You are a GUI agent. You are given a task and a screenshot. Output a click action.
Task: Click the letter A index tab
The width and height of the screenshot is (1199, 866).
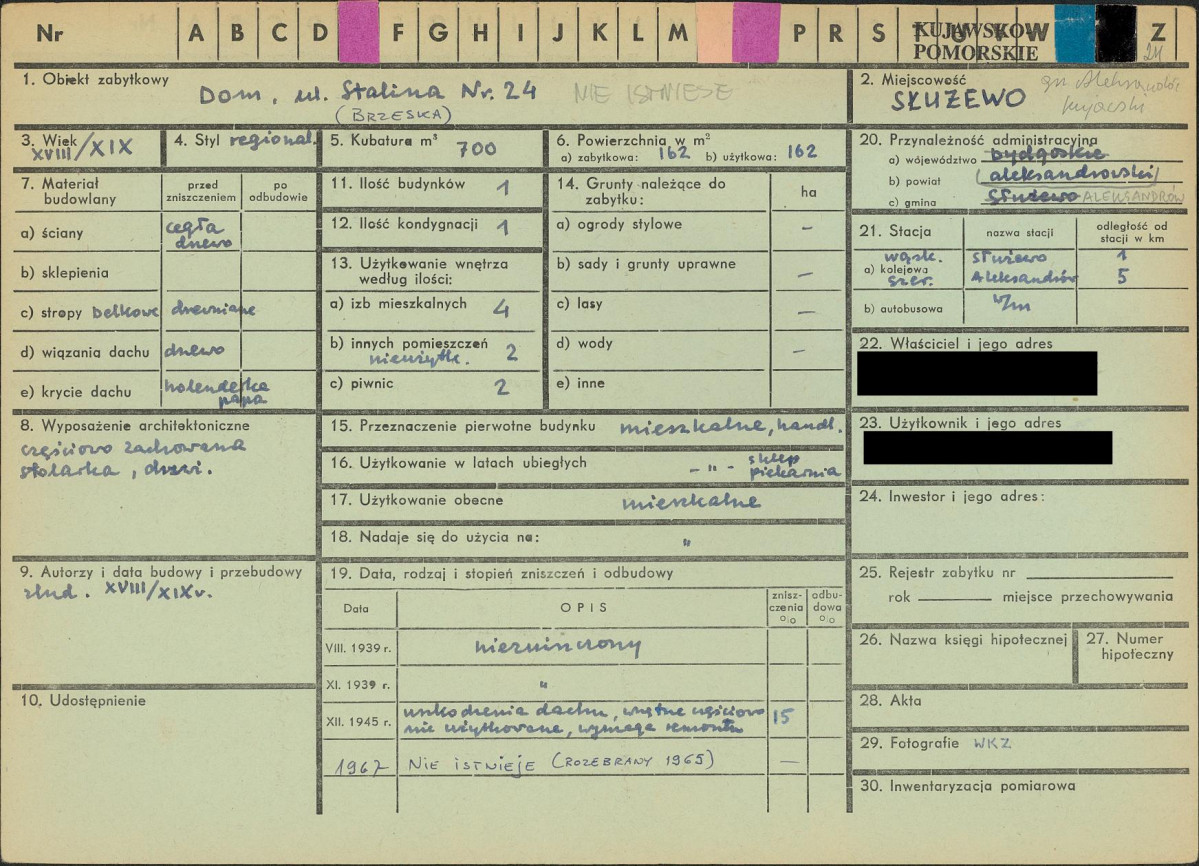(197, 33)
